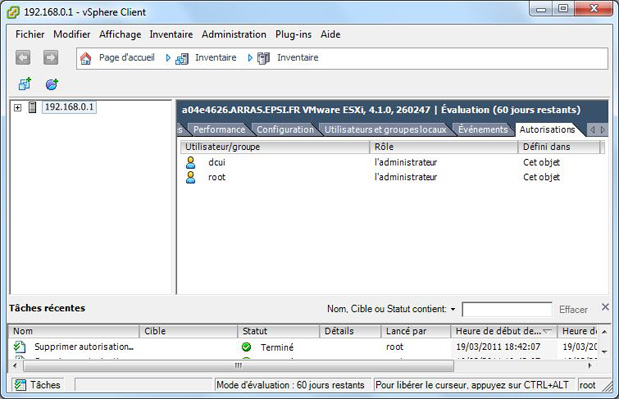Open the Modifier menu
Viewport: 619px width, 399px height.
point(72,34)
